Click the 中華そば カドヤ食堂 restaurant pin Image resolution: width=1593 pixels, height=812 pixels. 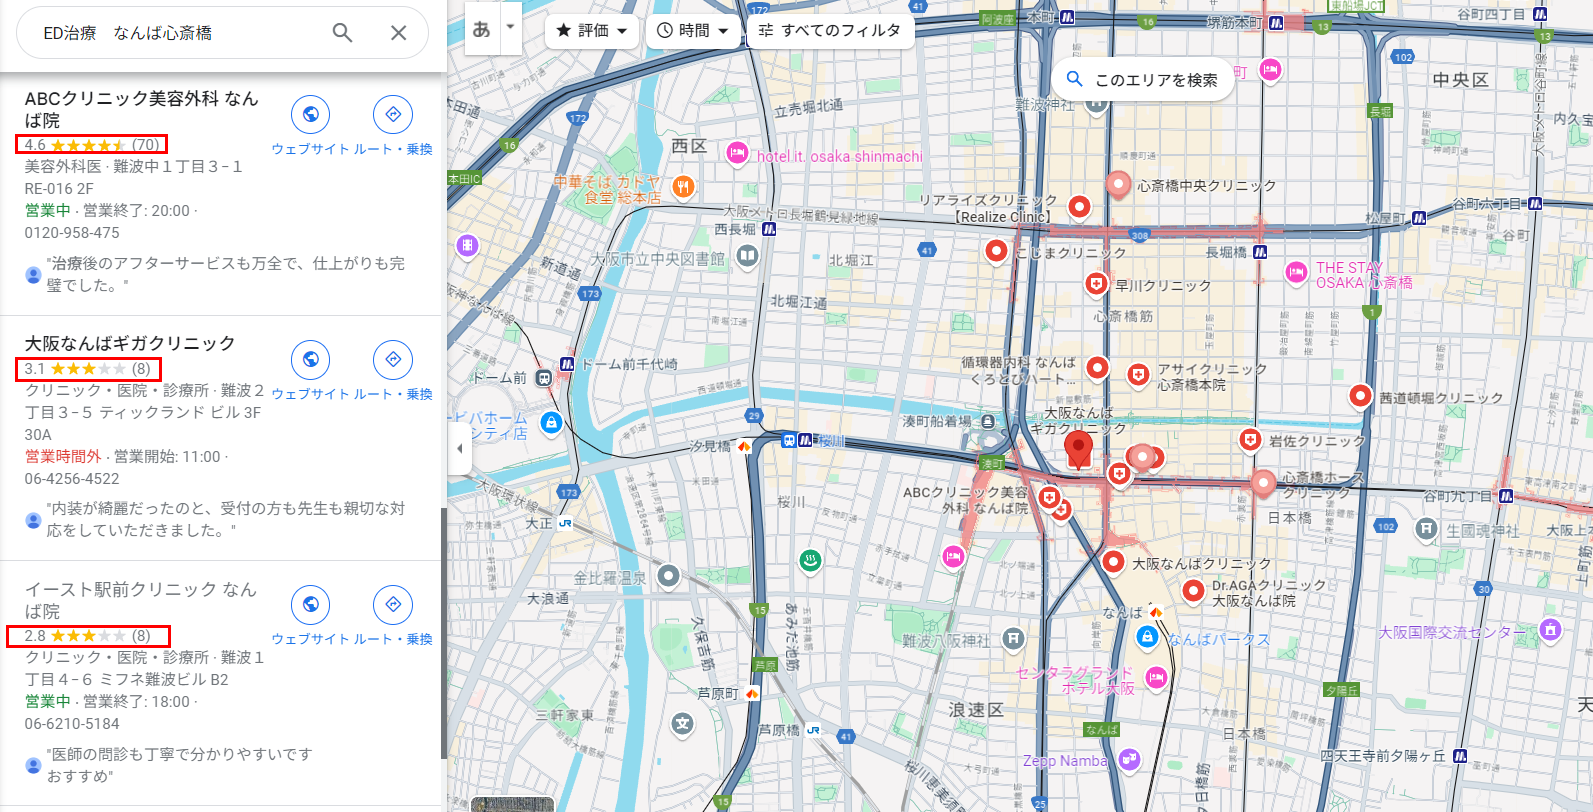click(683, 186)
